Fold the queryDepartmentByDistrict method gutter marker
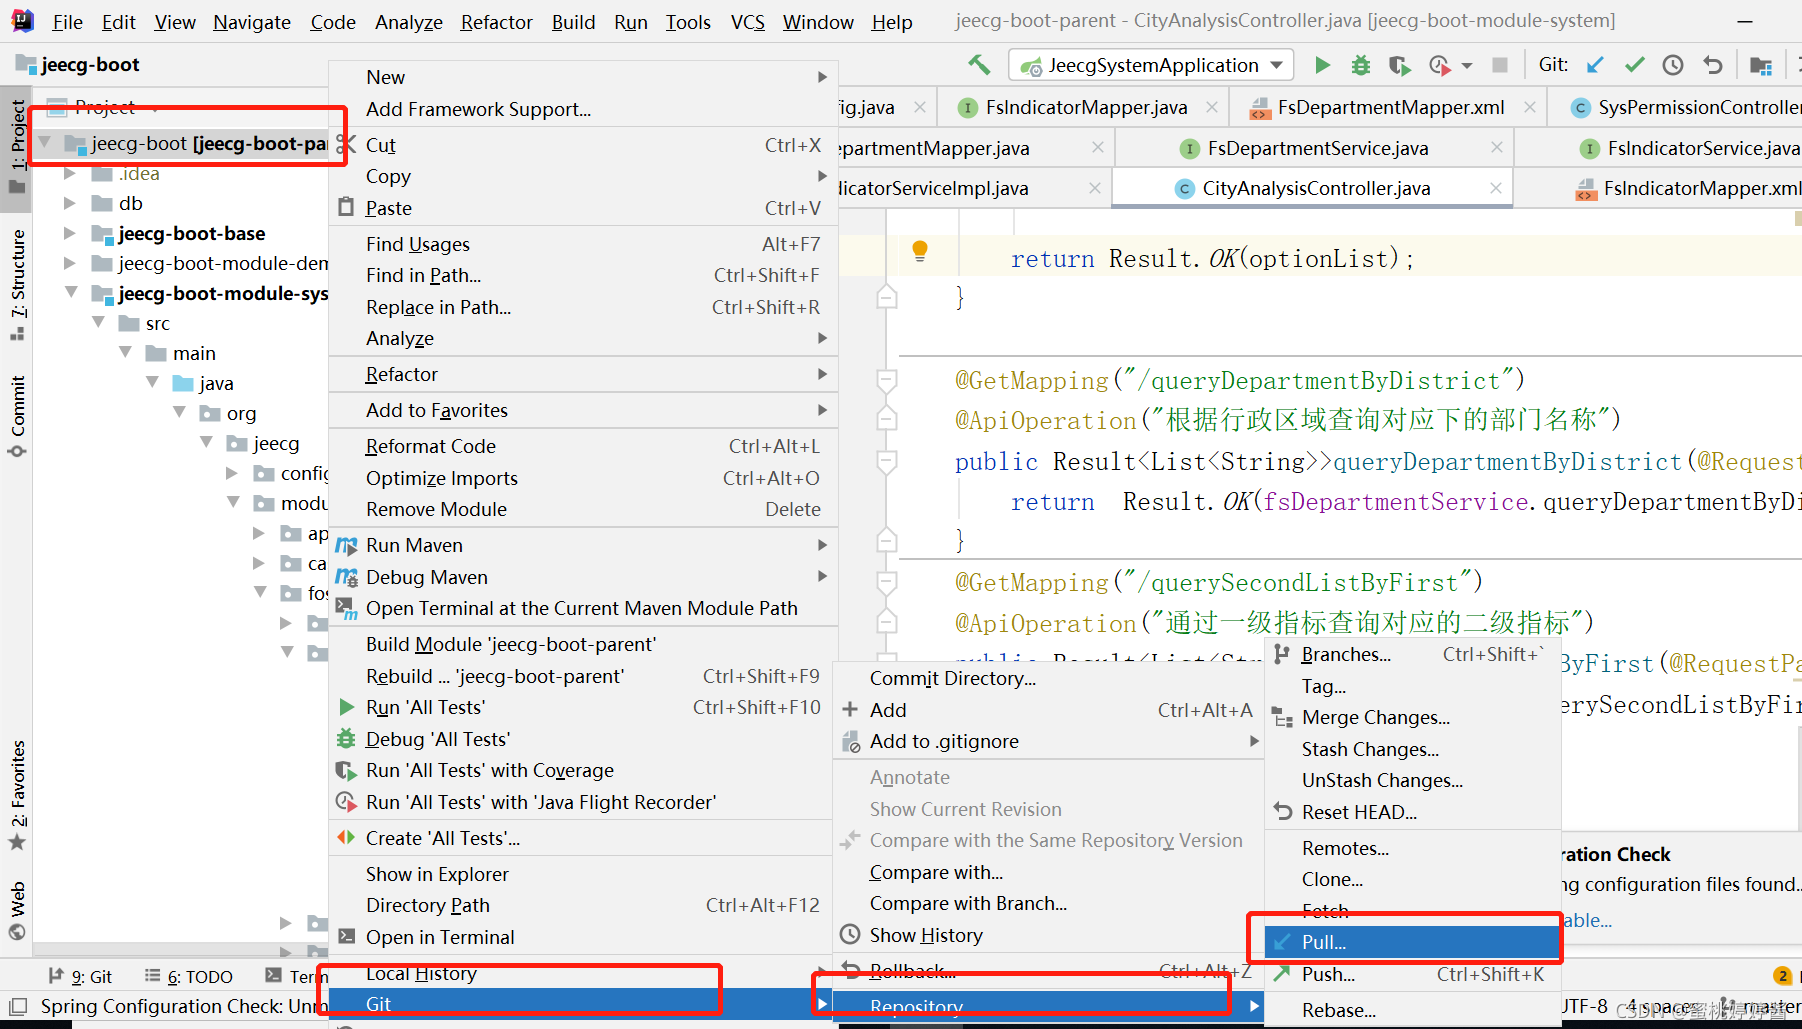1802x1029 pixels. (x=886, y=462)
